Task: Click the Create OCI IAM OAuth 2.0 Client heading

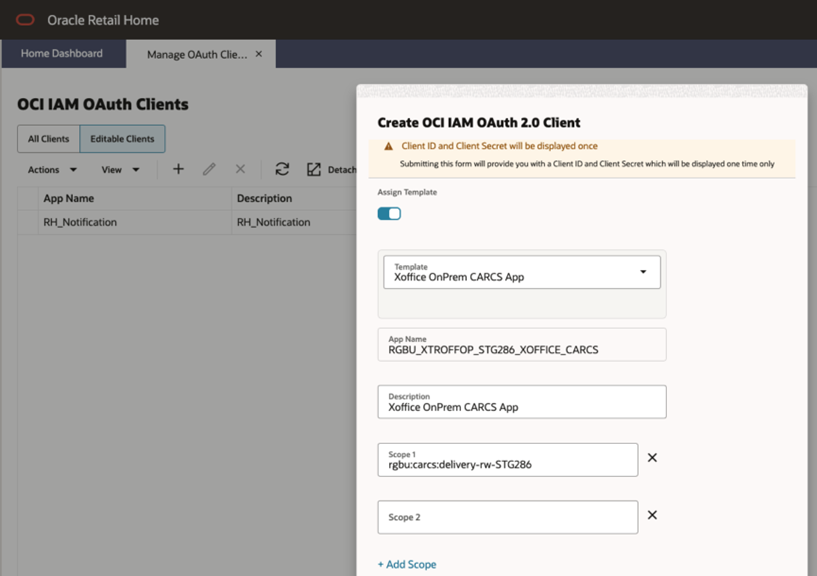Action: pos(479,122)
